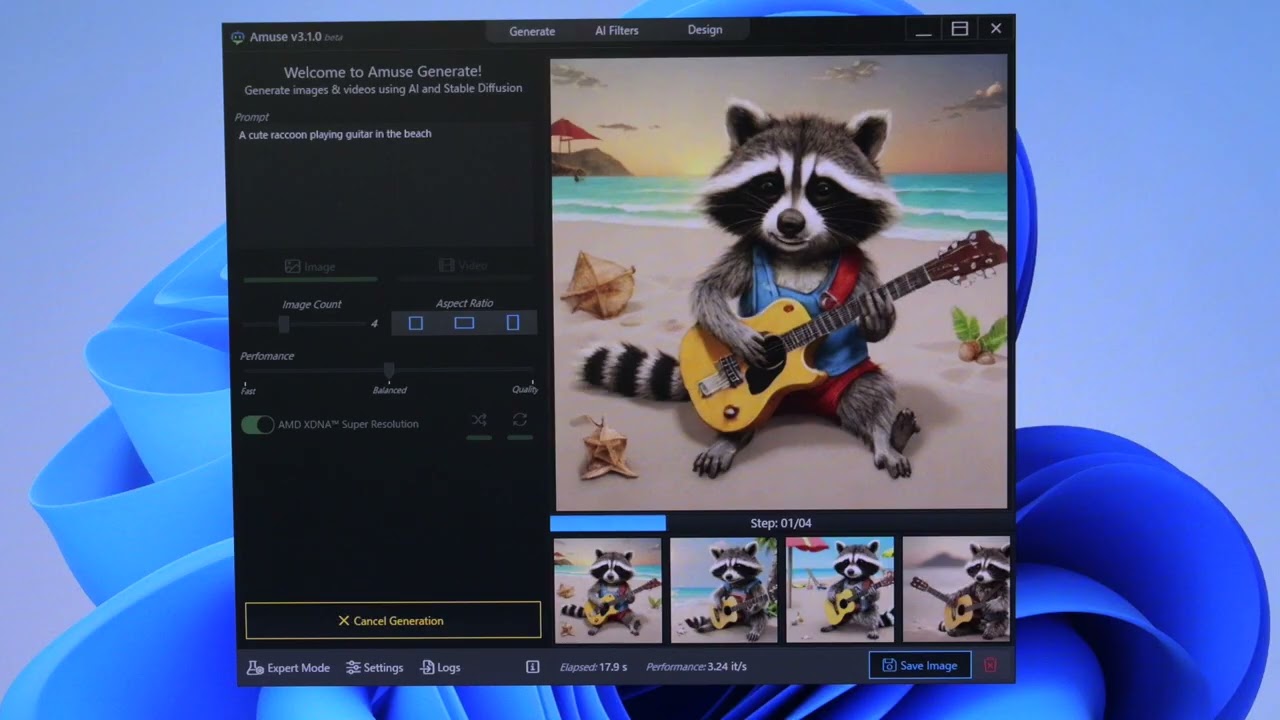1280x720 pixels.
Task: Click the red delete image icon
Action: (990, 665)
